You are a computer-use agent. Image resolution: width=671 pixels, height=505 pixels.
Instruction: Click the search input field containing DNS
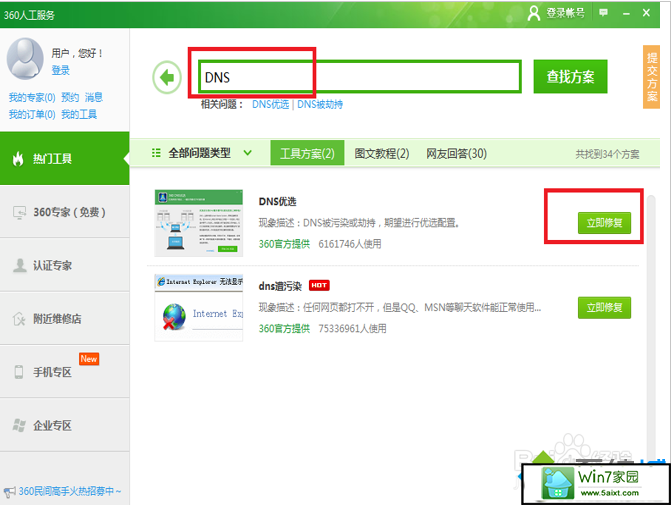[x=359, y=77]
